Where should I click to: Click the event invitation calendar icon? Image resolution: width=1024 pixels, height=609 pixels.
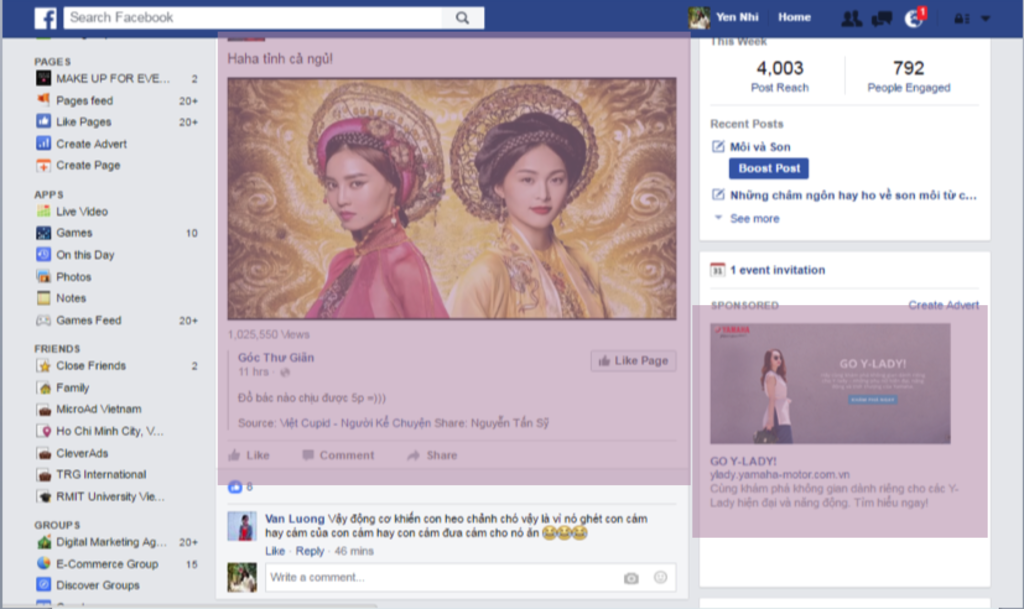click(x=718, y=270)
